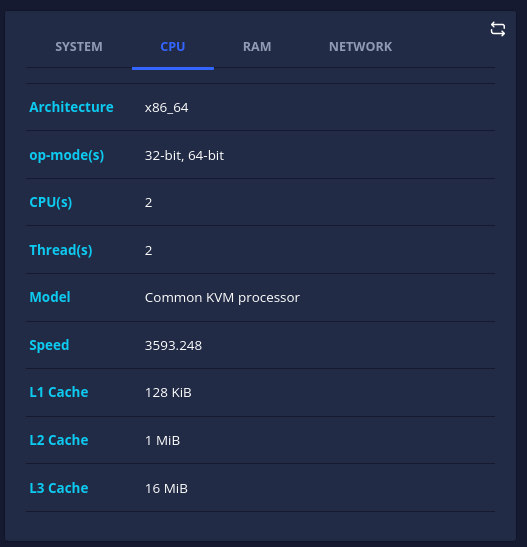Select the 128 KiB value
Screen dimensions: 527x547
click(x=168, y=392)
